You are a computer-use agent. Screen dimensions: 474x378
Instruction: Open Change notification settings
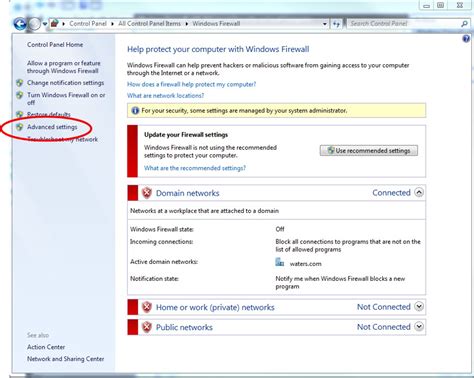65,83
